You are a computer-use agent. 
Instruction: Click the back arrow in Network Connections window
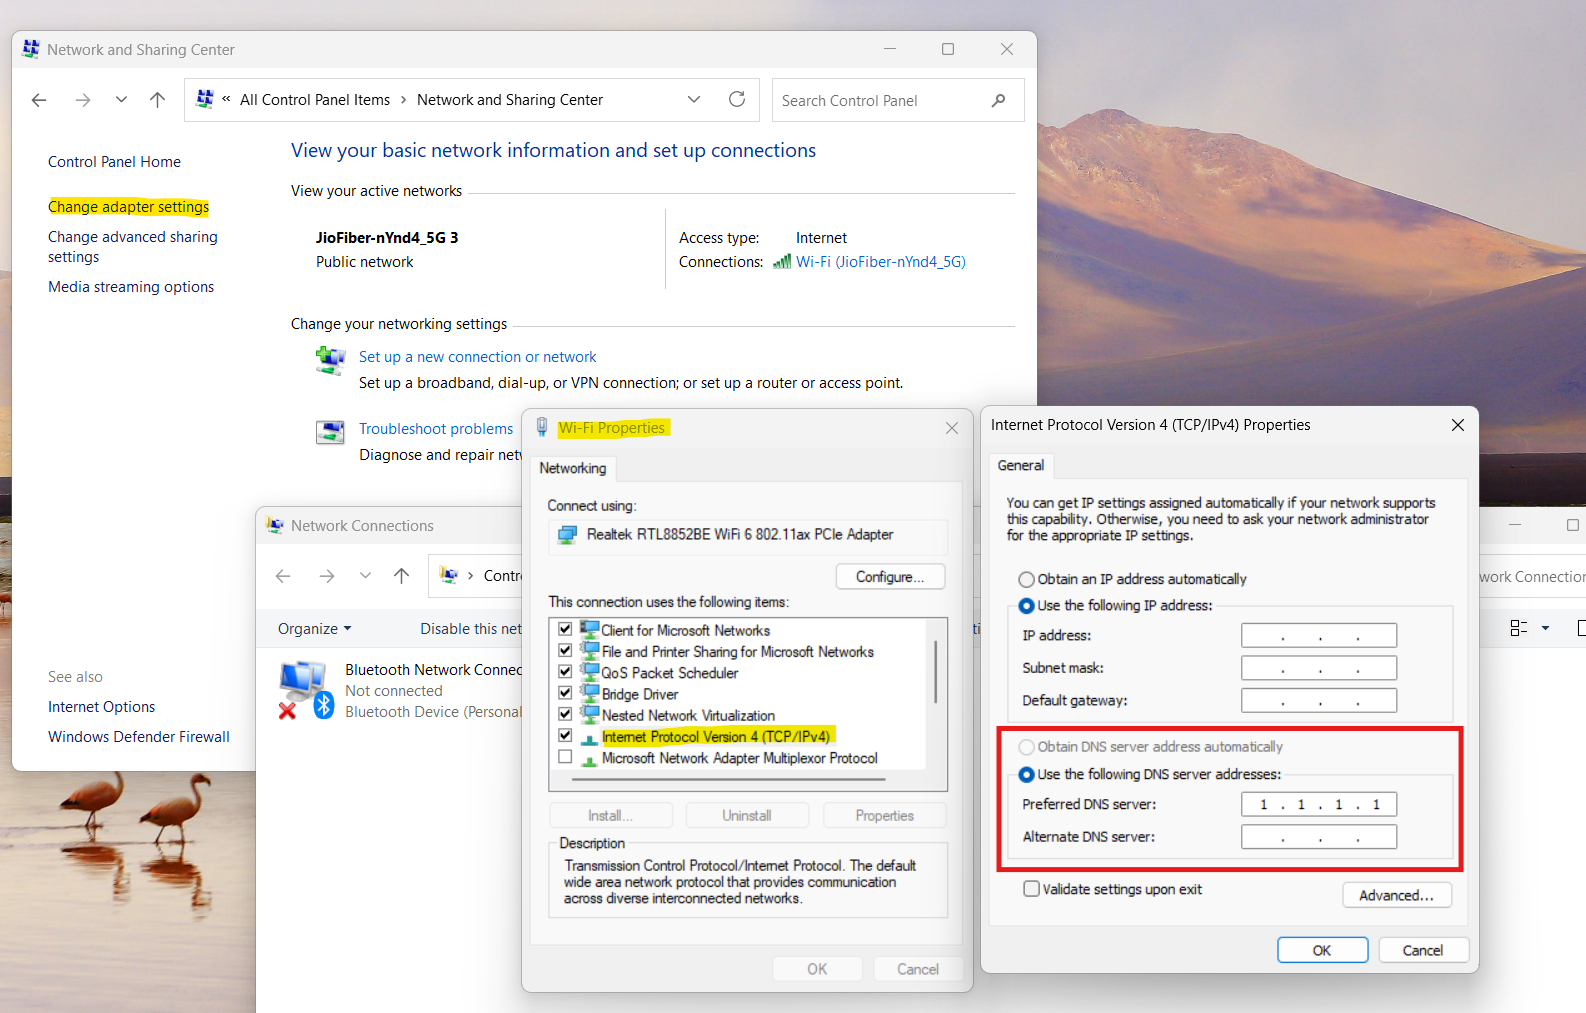283,576
